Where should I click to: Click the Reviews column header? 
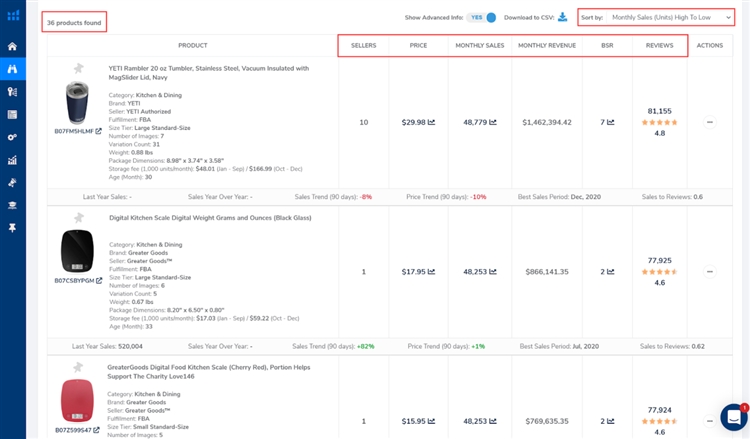(x=659, y=46)
